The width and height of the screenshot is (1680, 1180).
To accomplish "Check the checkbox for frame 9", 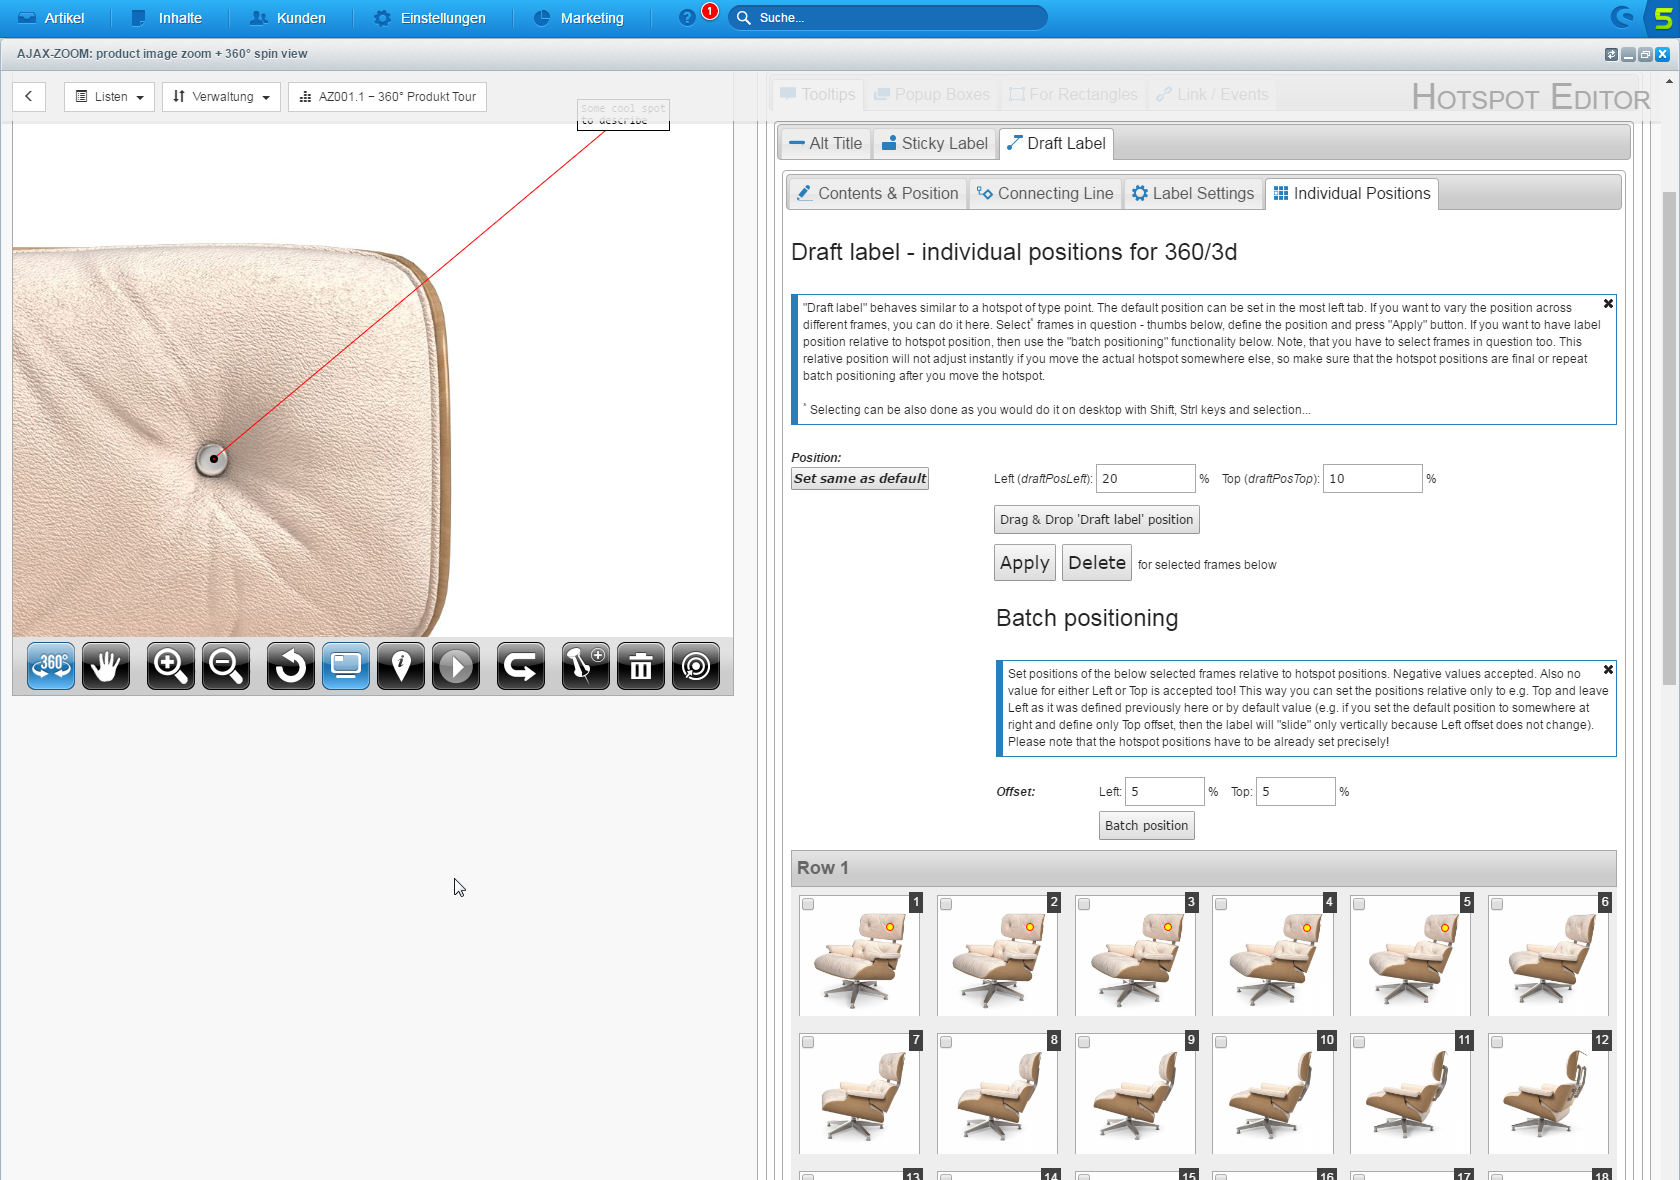I will [1084, 1042].
